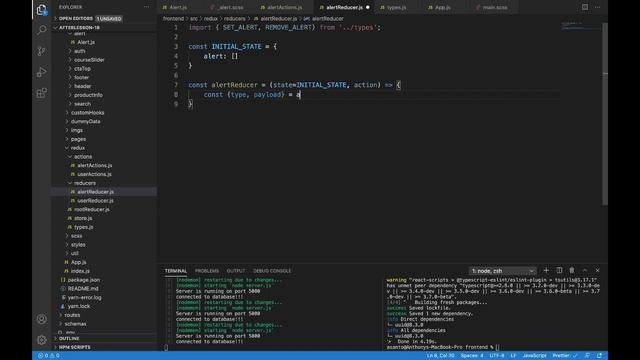The image size is (640, 360).
Task: Select language mode JavaScript in status bar
Action: 534,356
